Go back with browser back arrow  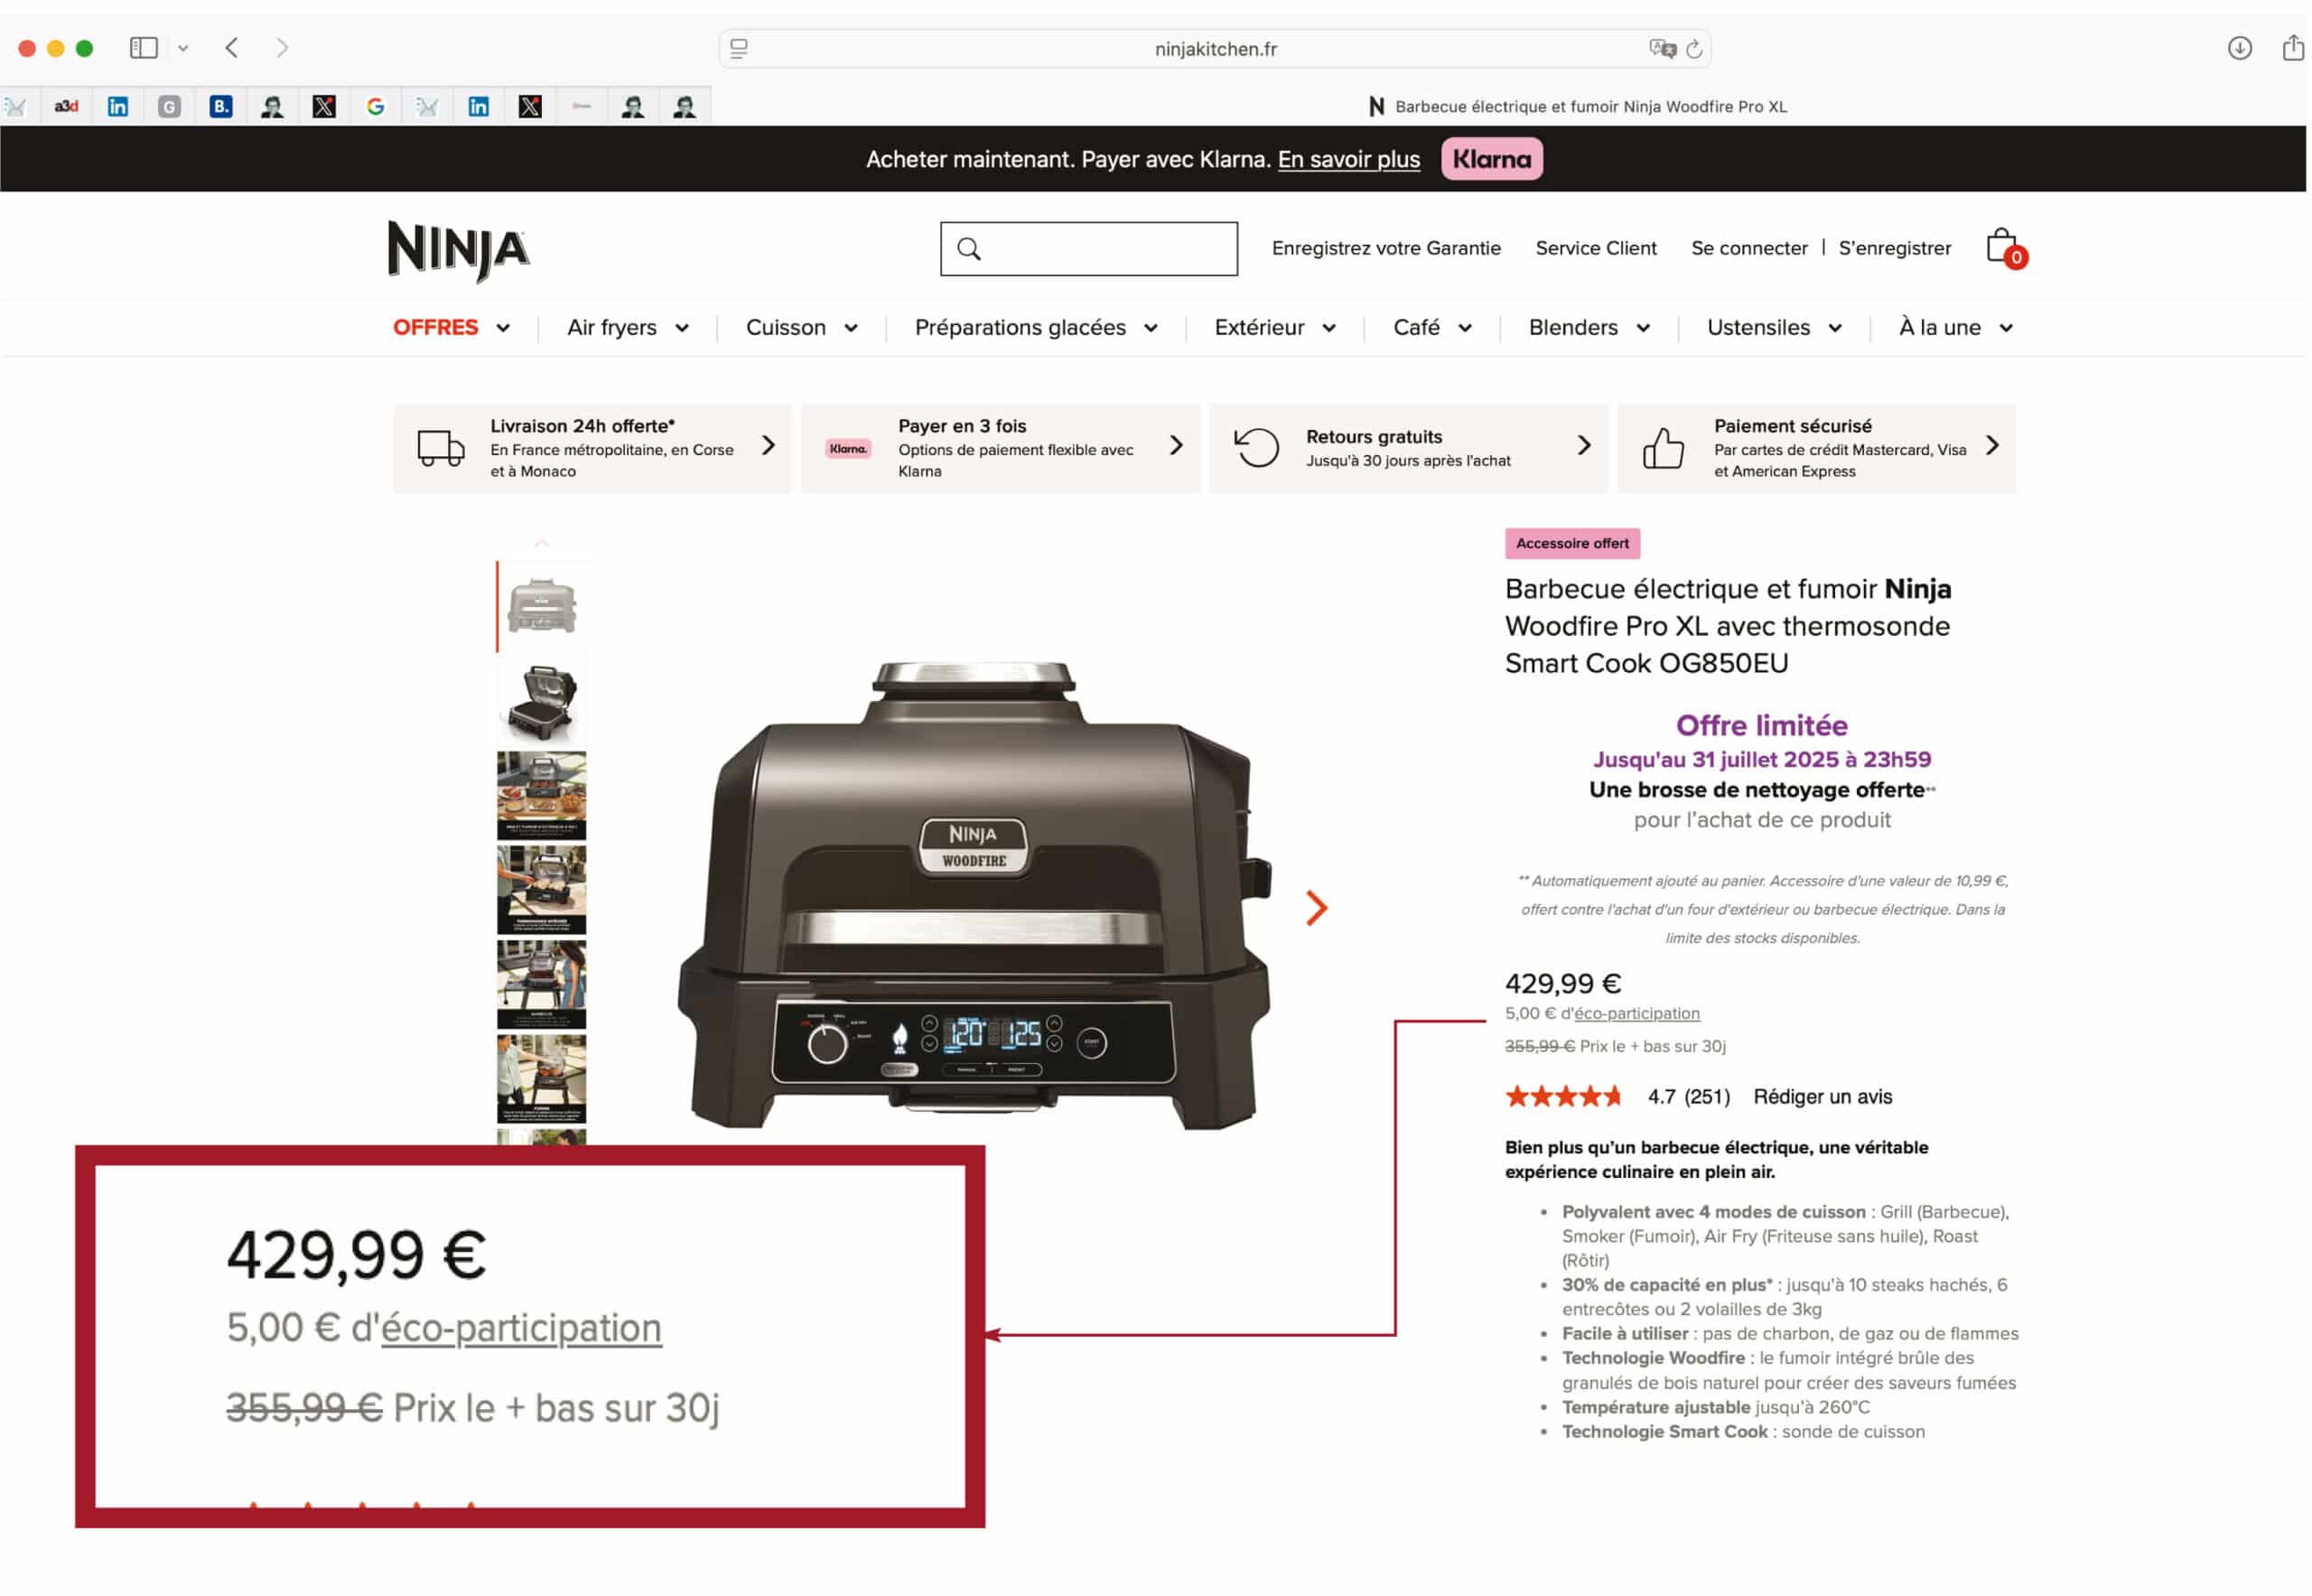[x=232, y=48]
